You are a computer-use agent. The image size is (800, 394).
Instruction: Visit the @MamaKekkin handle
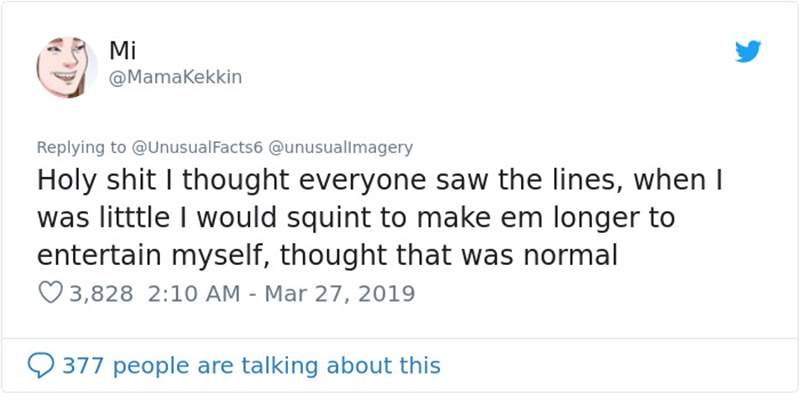pos(176,78)
